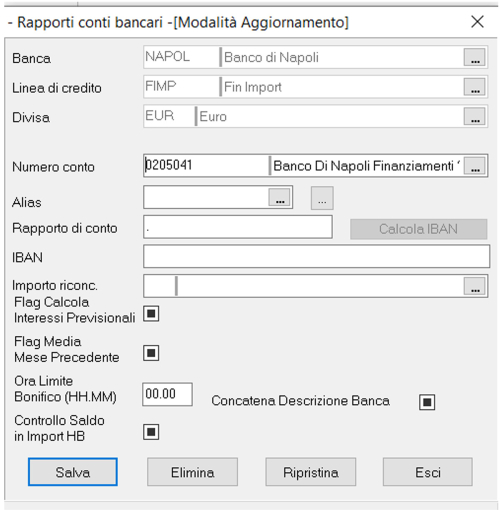Toggle Flag Calcola Interessi Previsionali checkbox
The height and width of the screenshot is (512, 500).
coord(151,314)
